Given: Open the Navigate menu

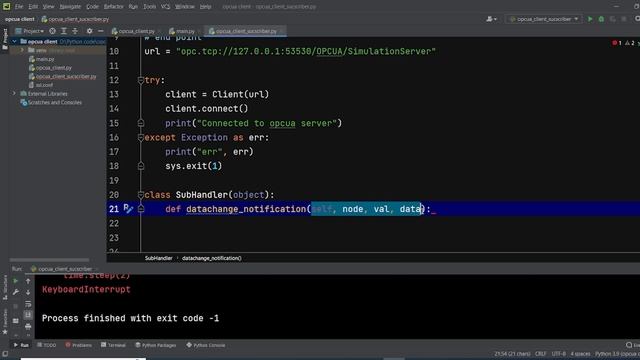Looking at the screenshot, I should tap(70, 7).
